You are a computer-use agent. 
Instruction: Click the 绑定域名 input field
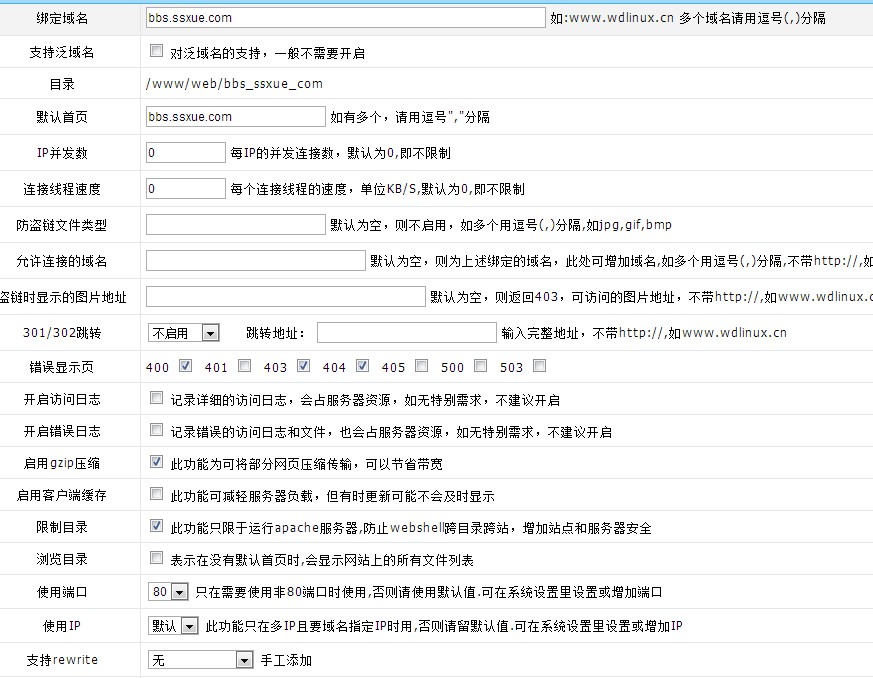coord(345,17)
